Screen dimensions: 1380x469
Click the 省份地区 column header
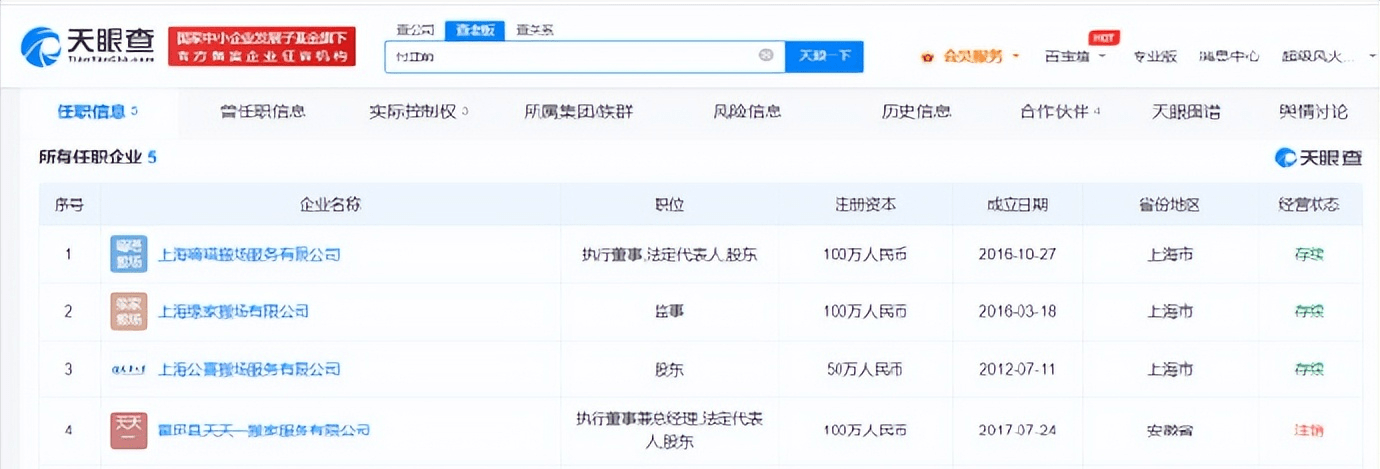coord(1169,204)
